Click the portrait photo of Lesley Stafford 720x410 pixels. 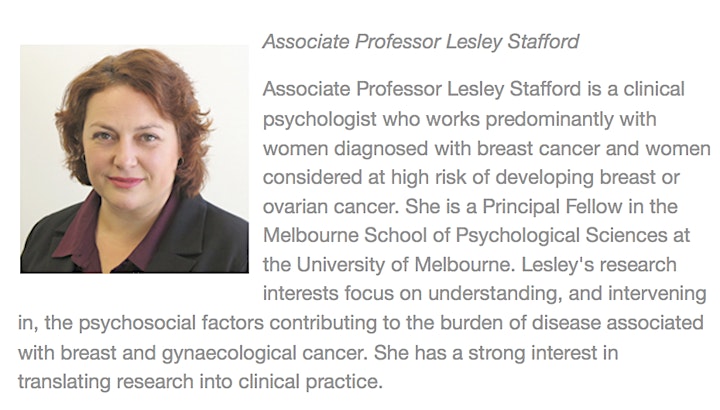tap(135, 159)
